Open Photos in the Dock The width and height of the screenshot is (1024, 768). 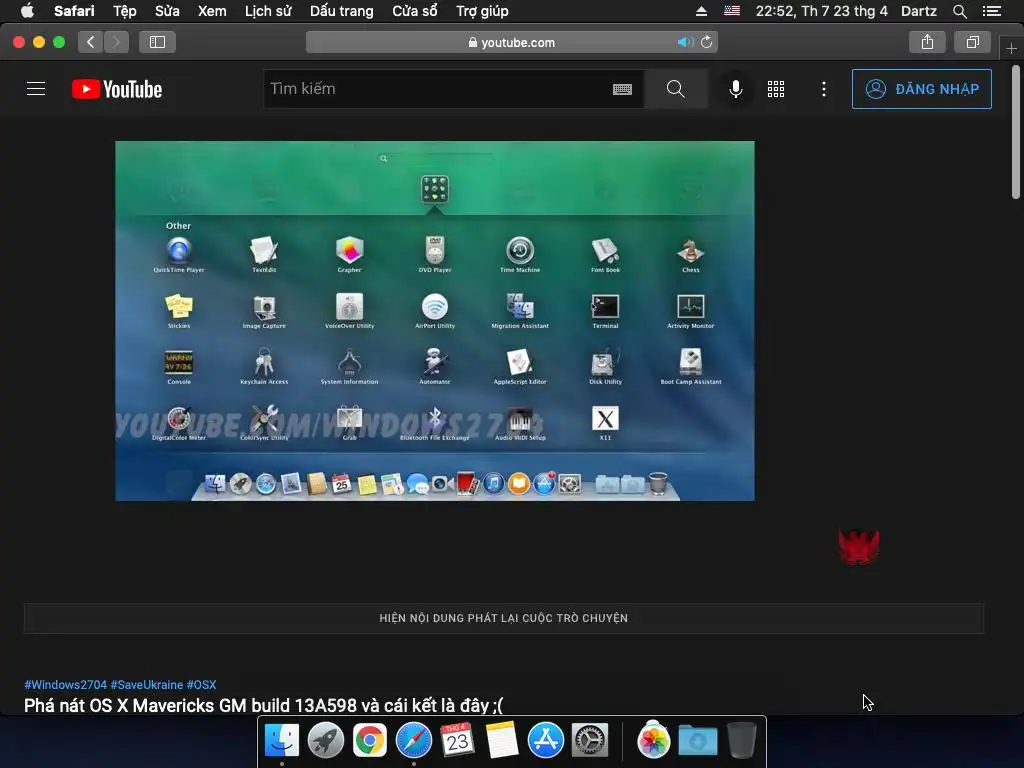pos(653,741)
